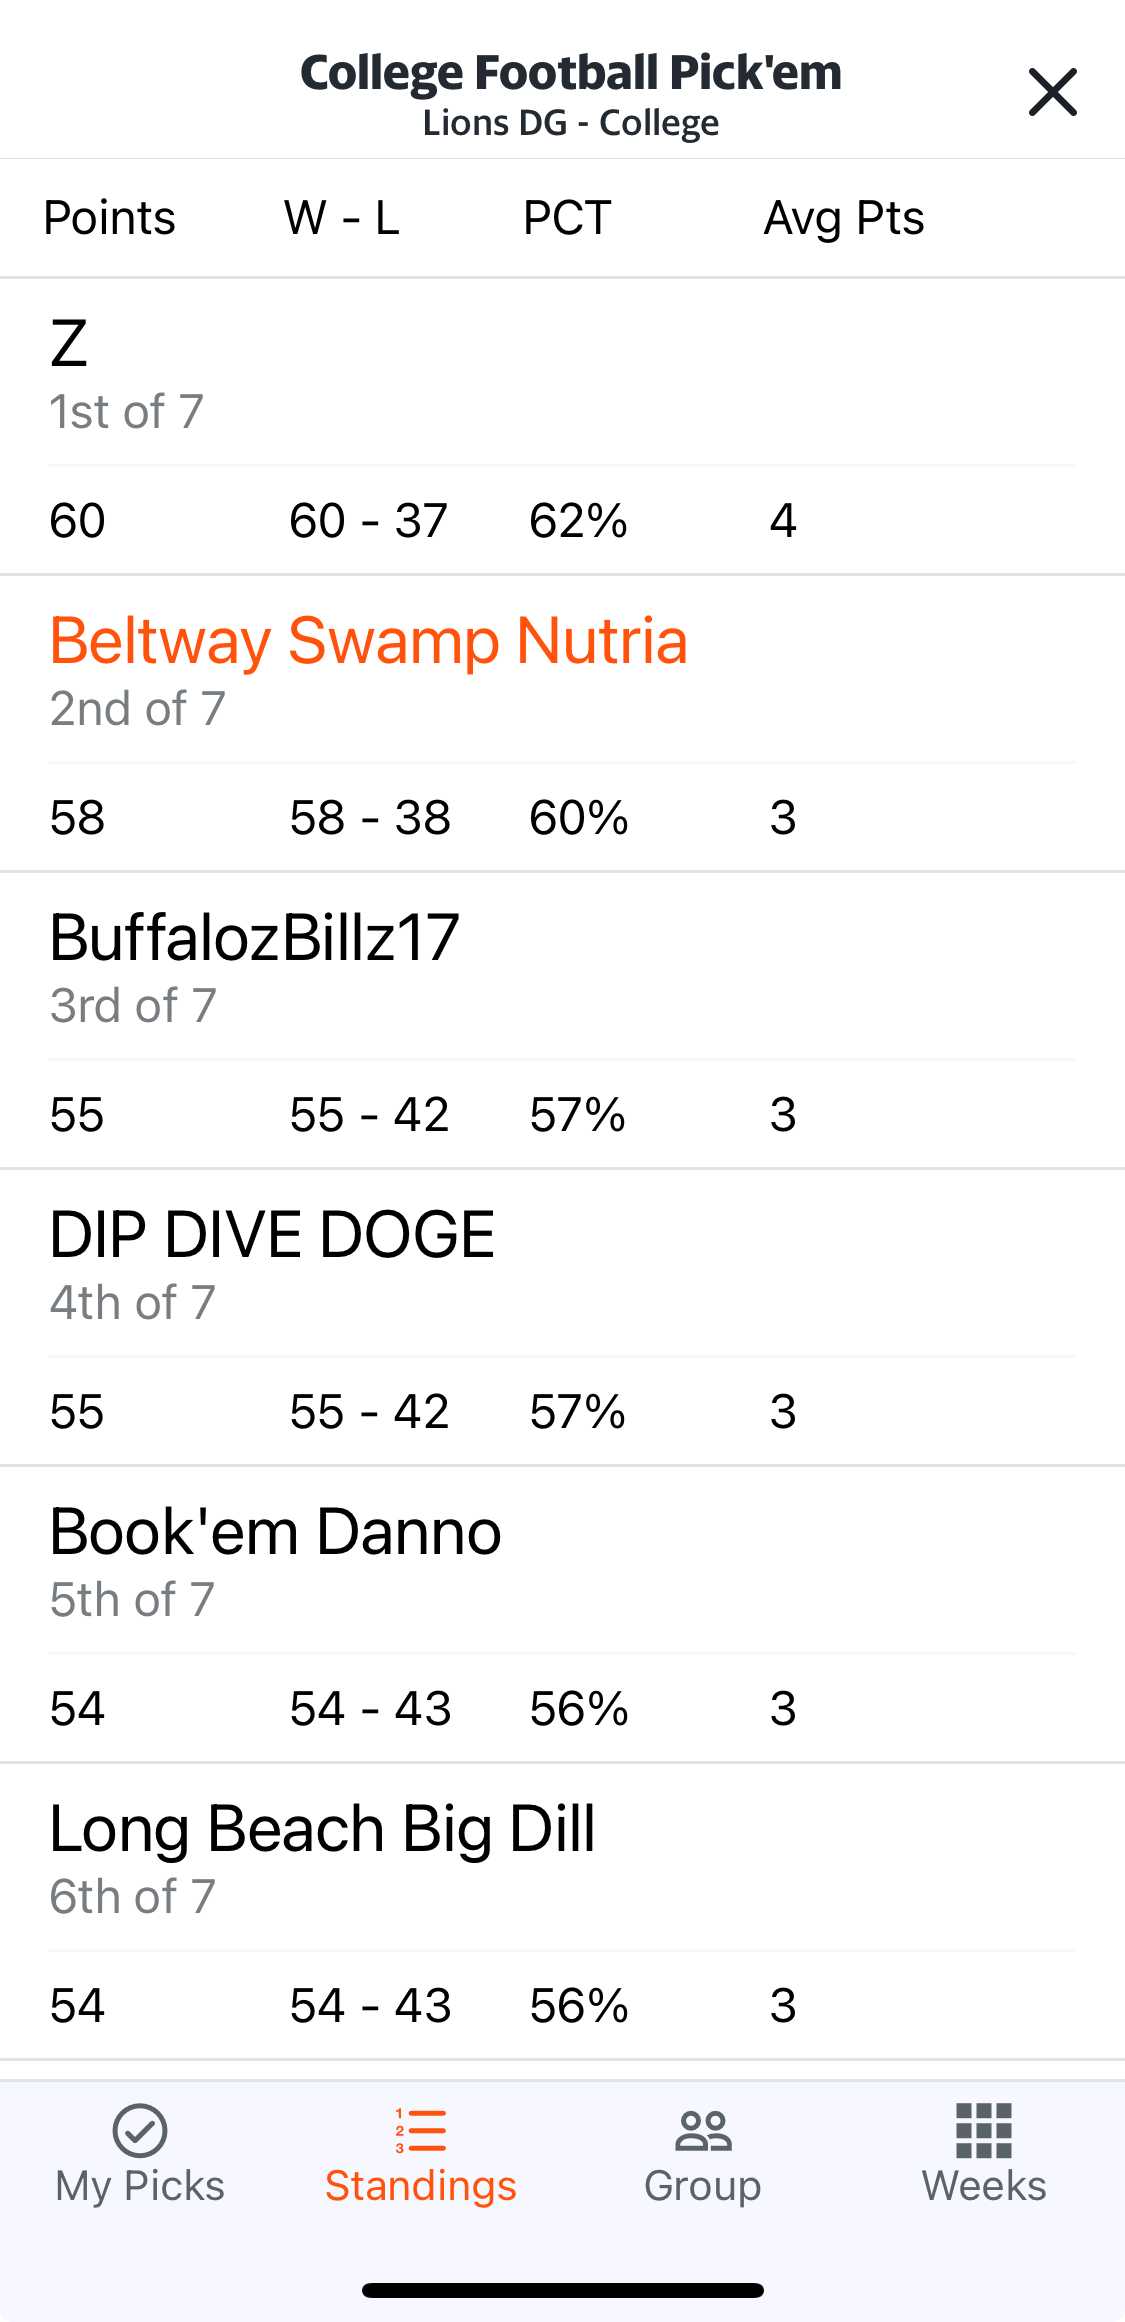Tap the Weeks grid icon
Image resolution: width=1125 pixels, height=2322 pixels.
pyautogui.click(x=984, y=2129)
